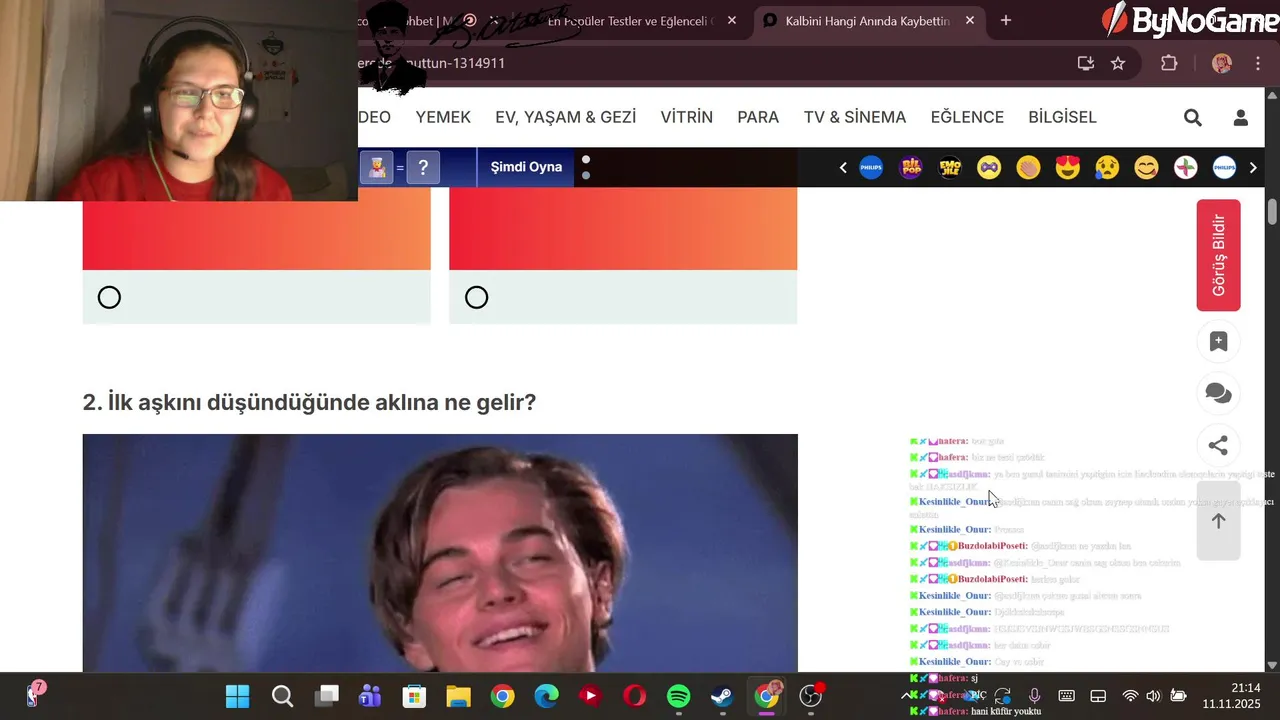Select the Emojile game icon
The width and height of the screenshot is (1280, 720).
950,167
